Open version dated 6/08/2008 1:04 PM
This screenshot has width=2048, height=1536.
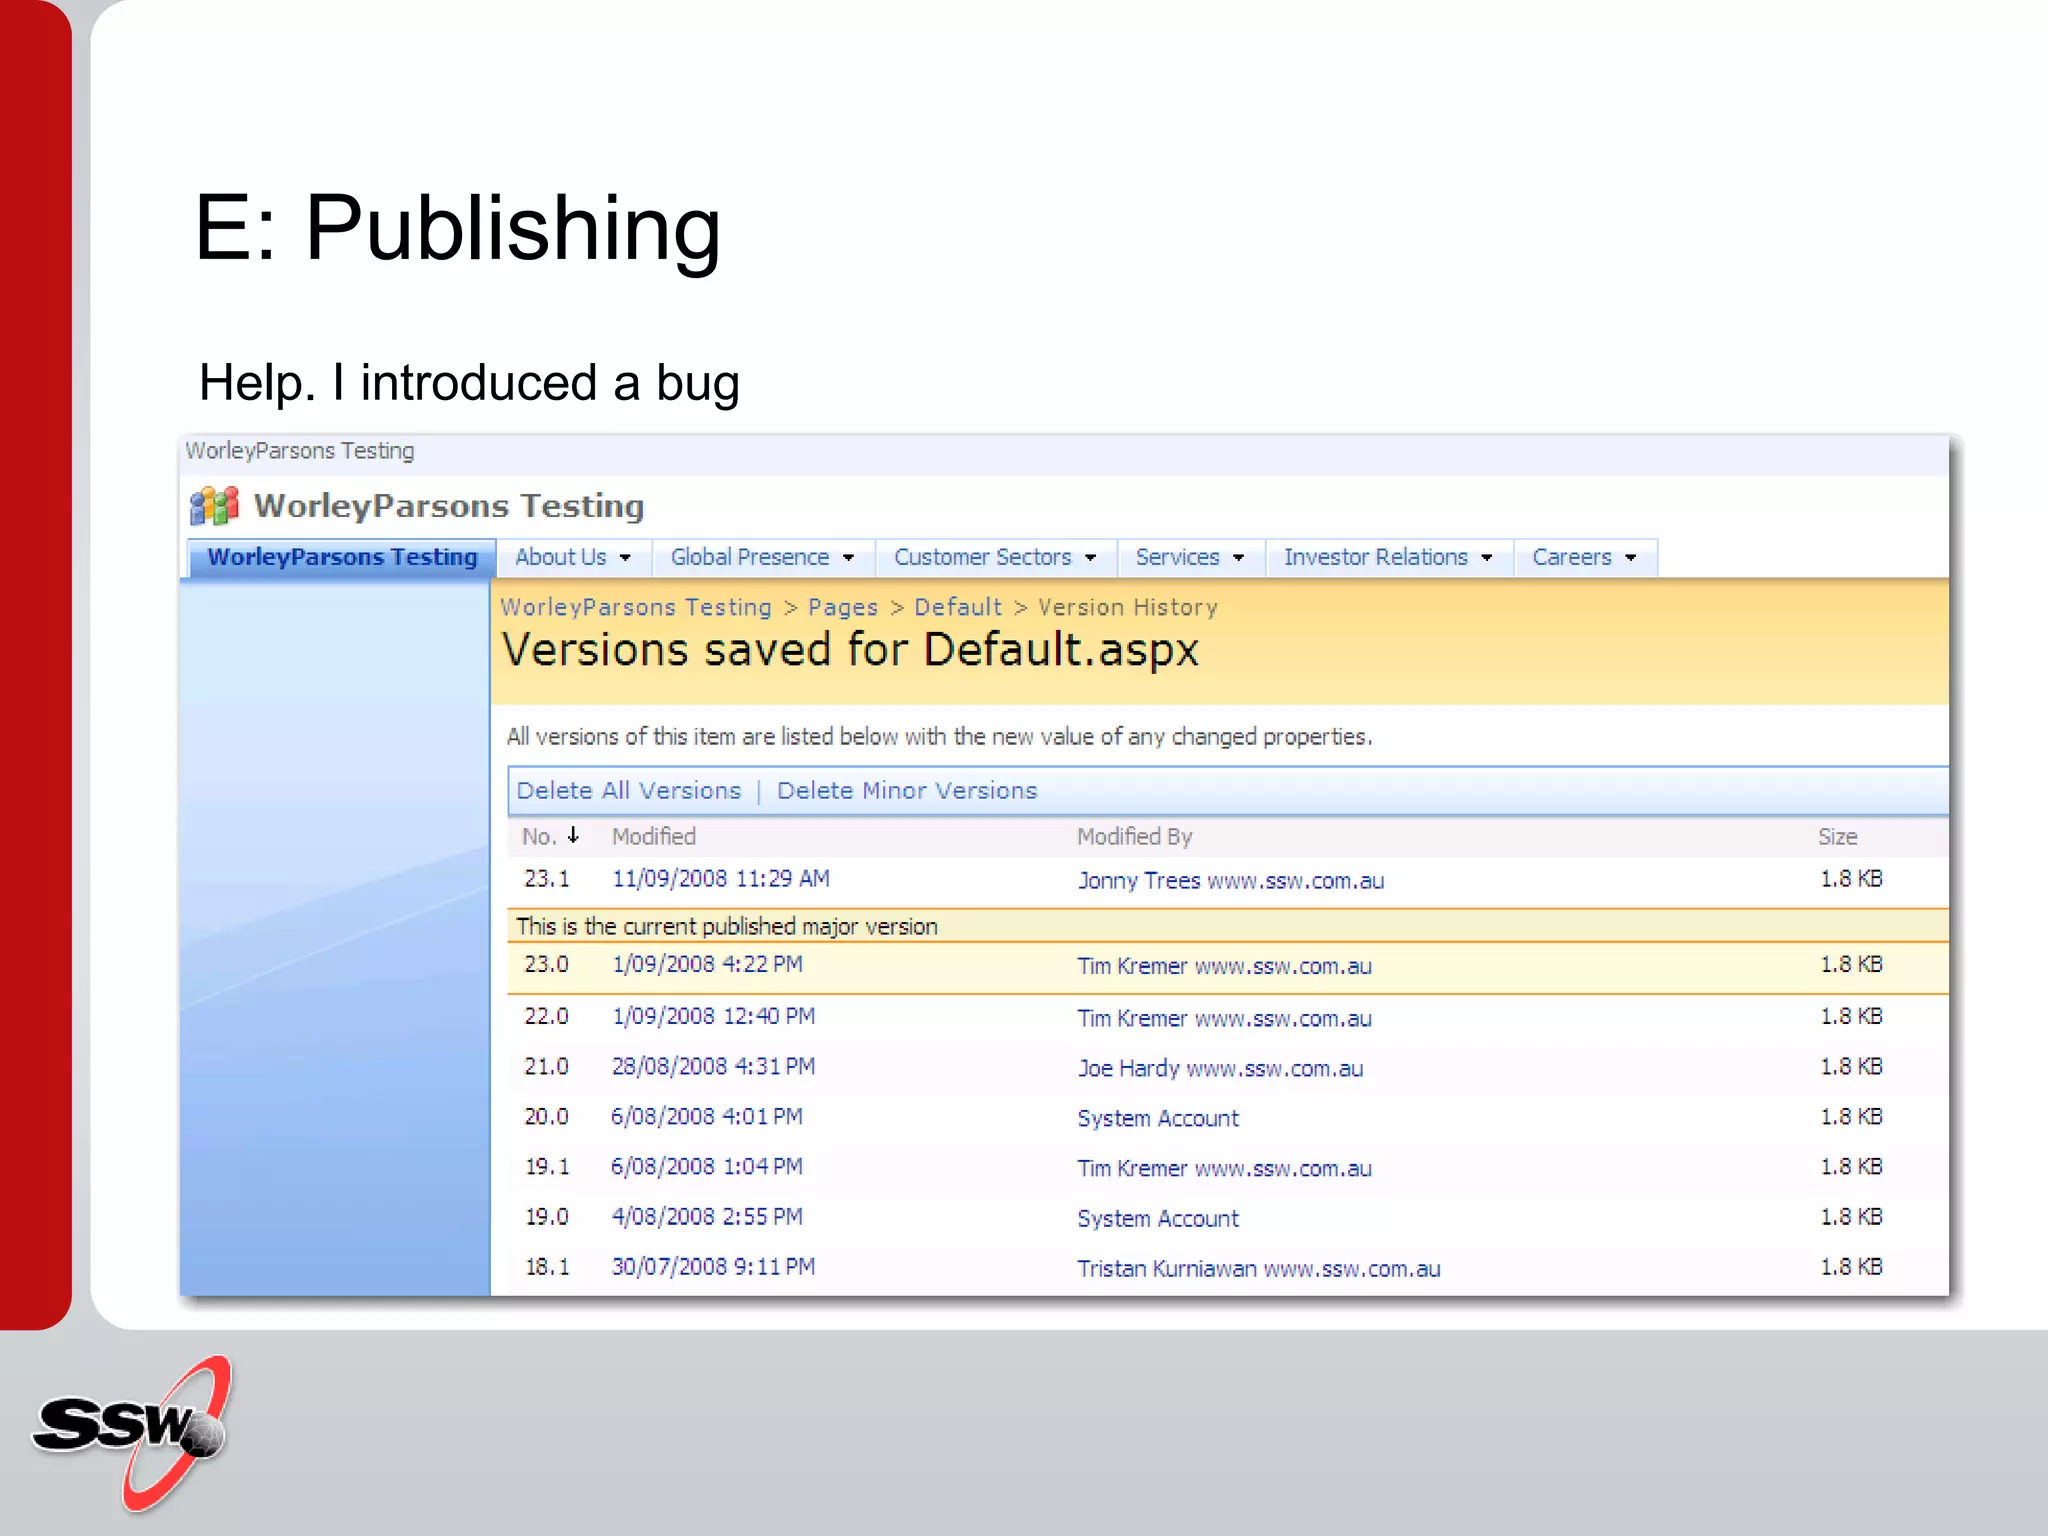point(707,1166)
